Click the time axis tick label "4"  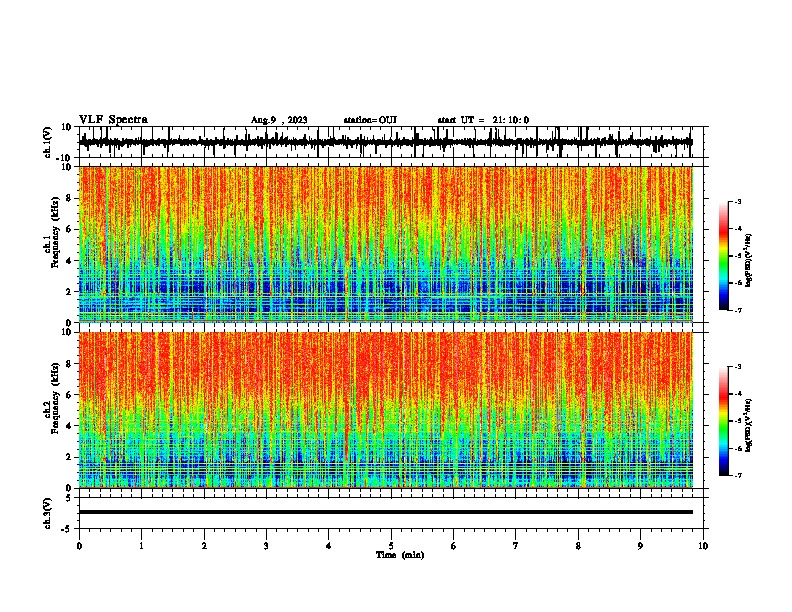click(x=329, y=546)
